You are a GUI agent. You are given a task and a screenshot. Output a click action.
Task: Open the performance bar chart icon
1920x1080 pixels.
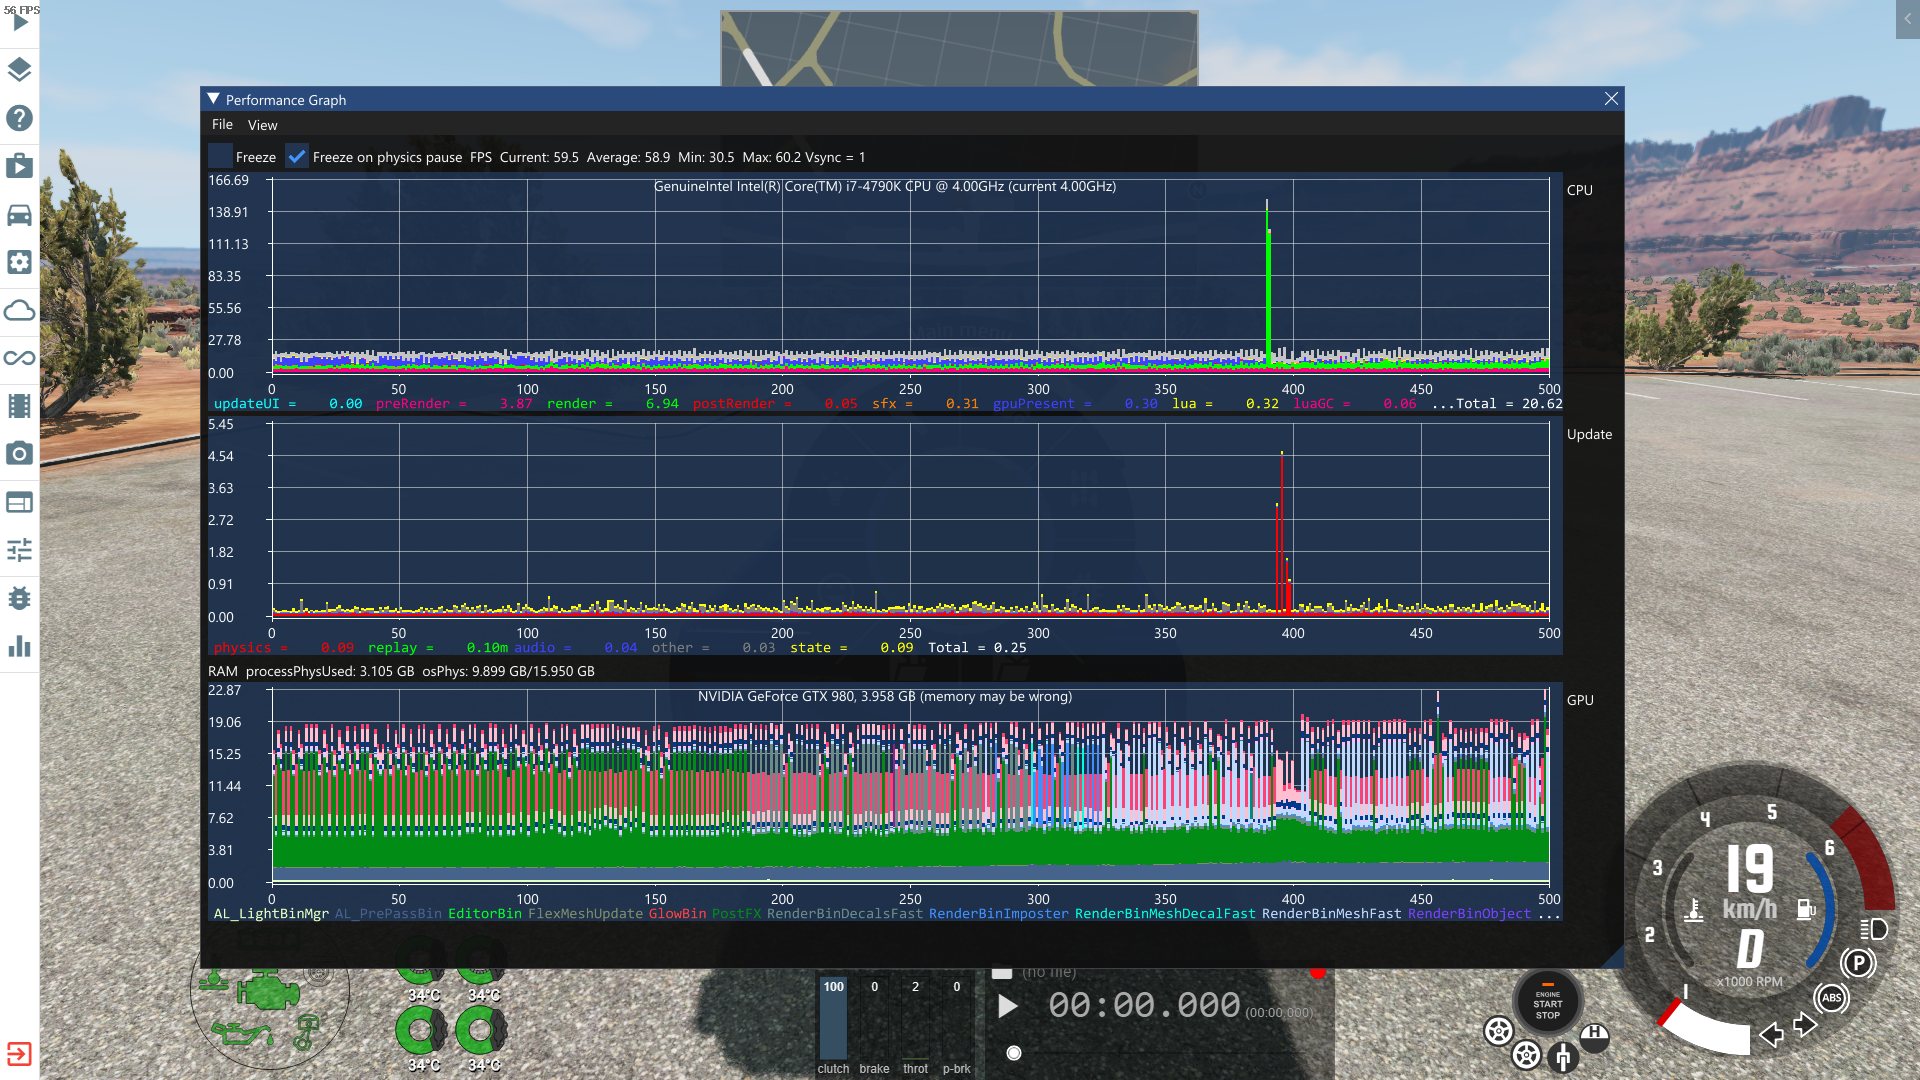pyautogui.click(x=20, y=646)
